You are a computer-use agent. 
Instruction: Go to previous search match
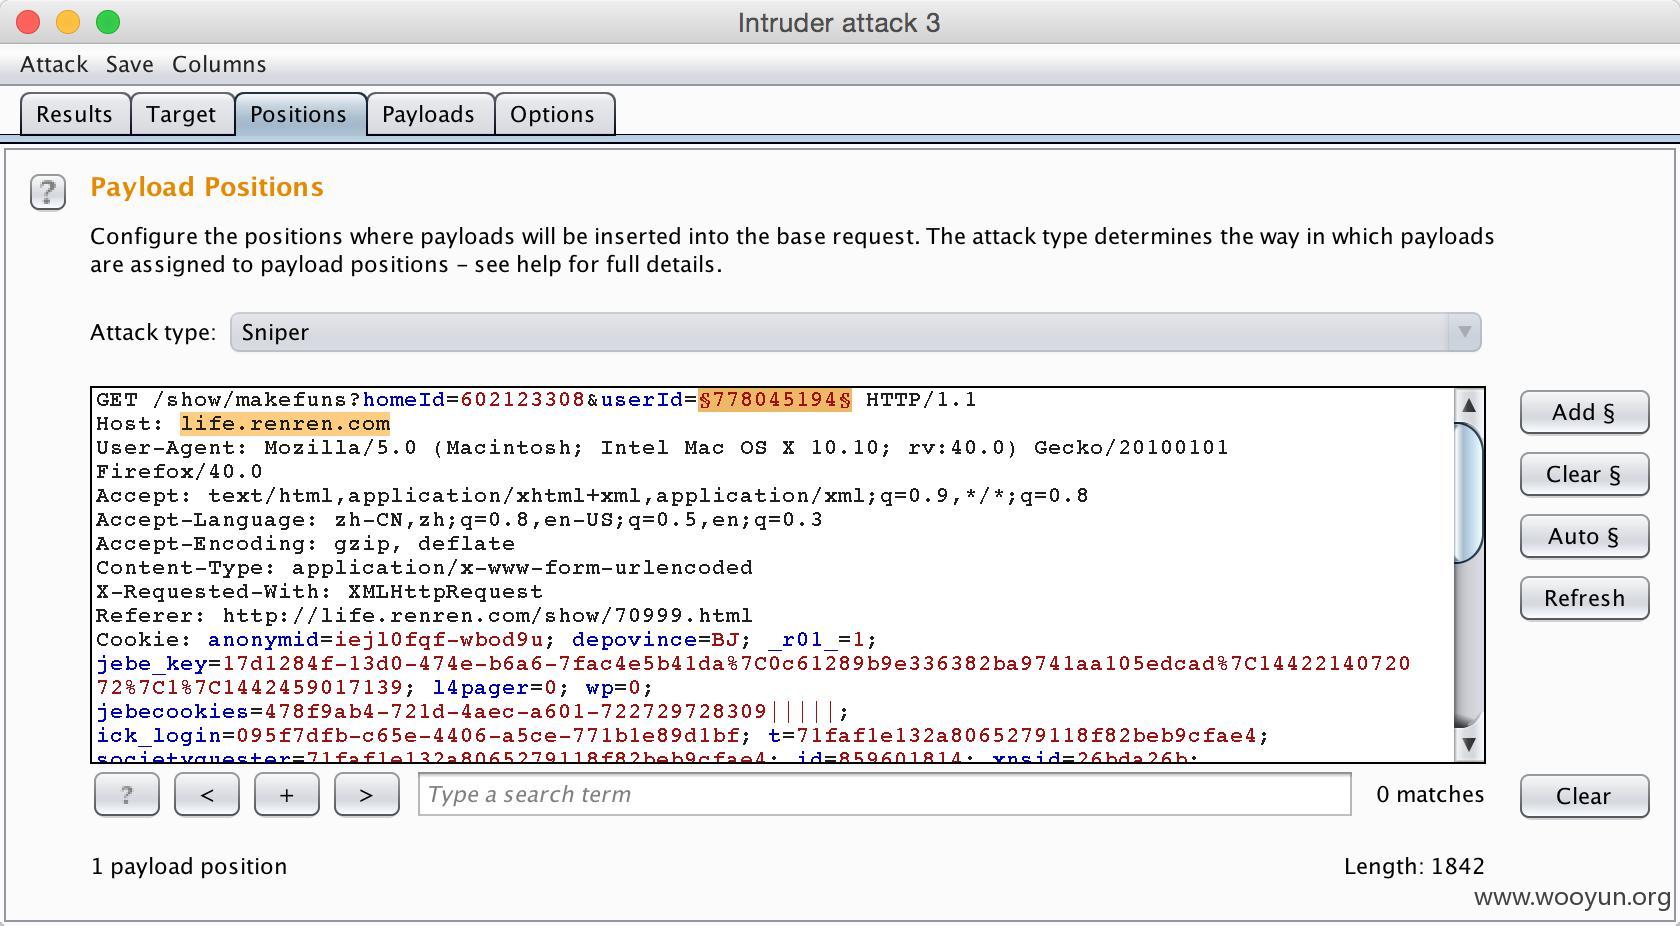click(207, 795)
